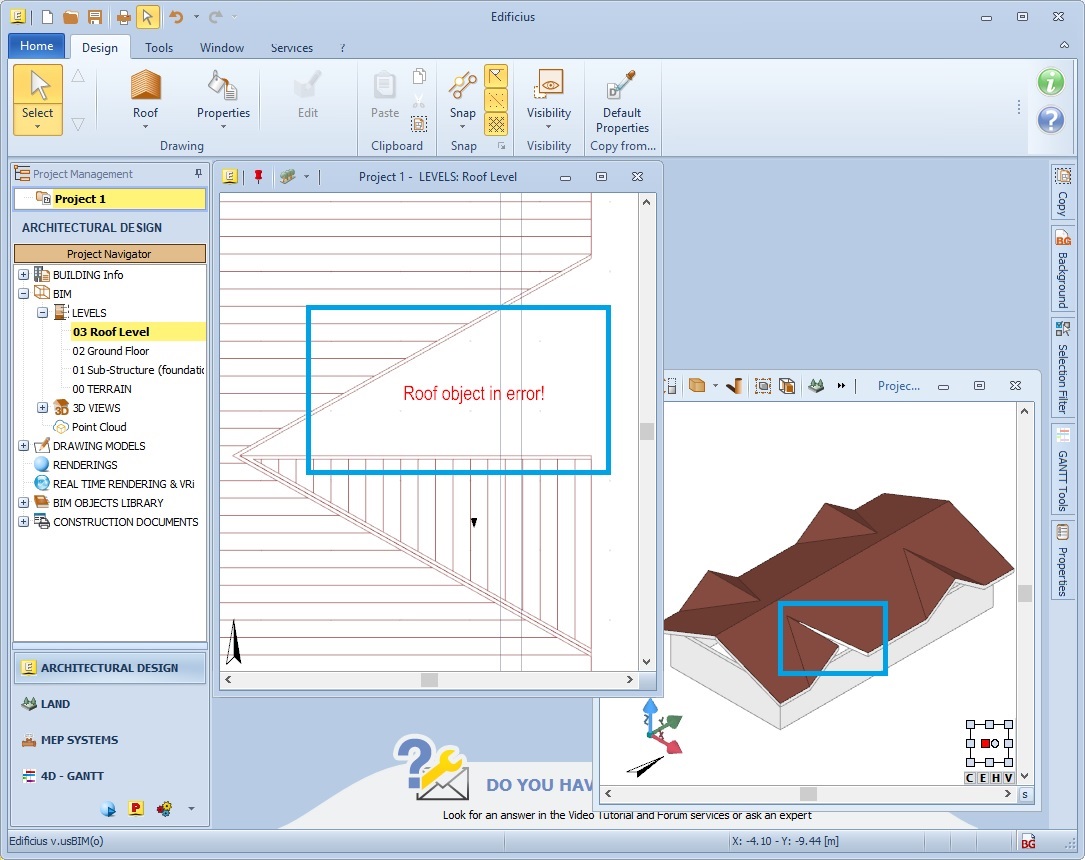
Task: Collapse the LEVELS tree node
Action: pos(42,313)
